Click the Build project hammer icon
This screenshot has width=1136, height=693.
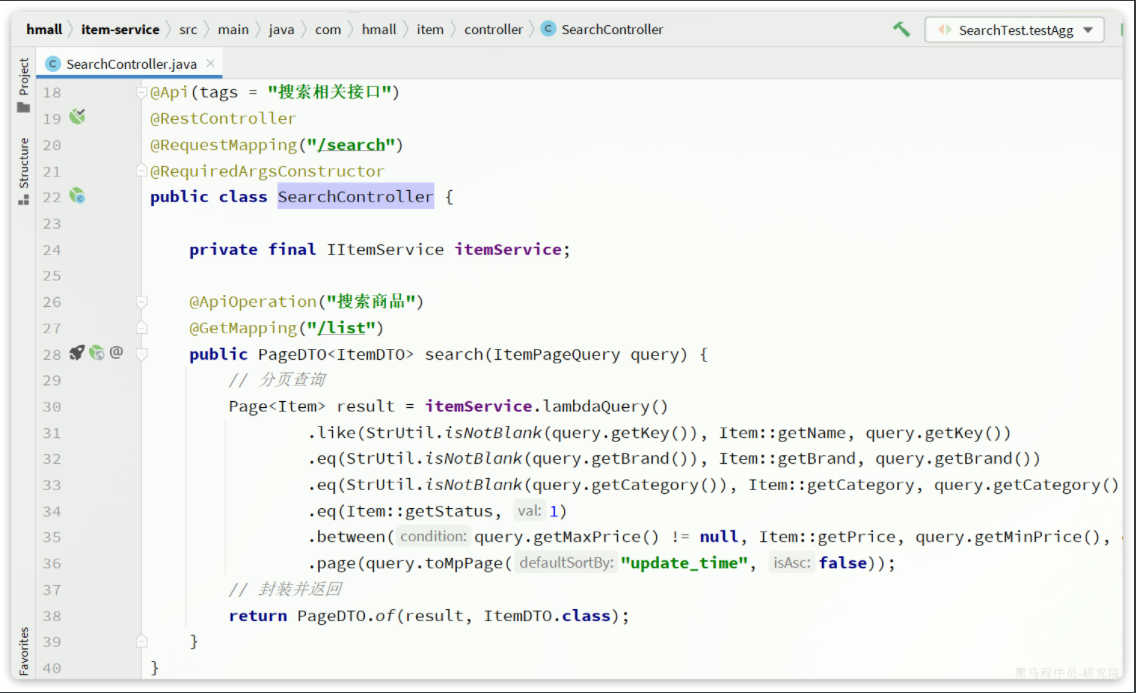click(x=901, y=29)
